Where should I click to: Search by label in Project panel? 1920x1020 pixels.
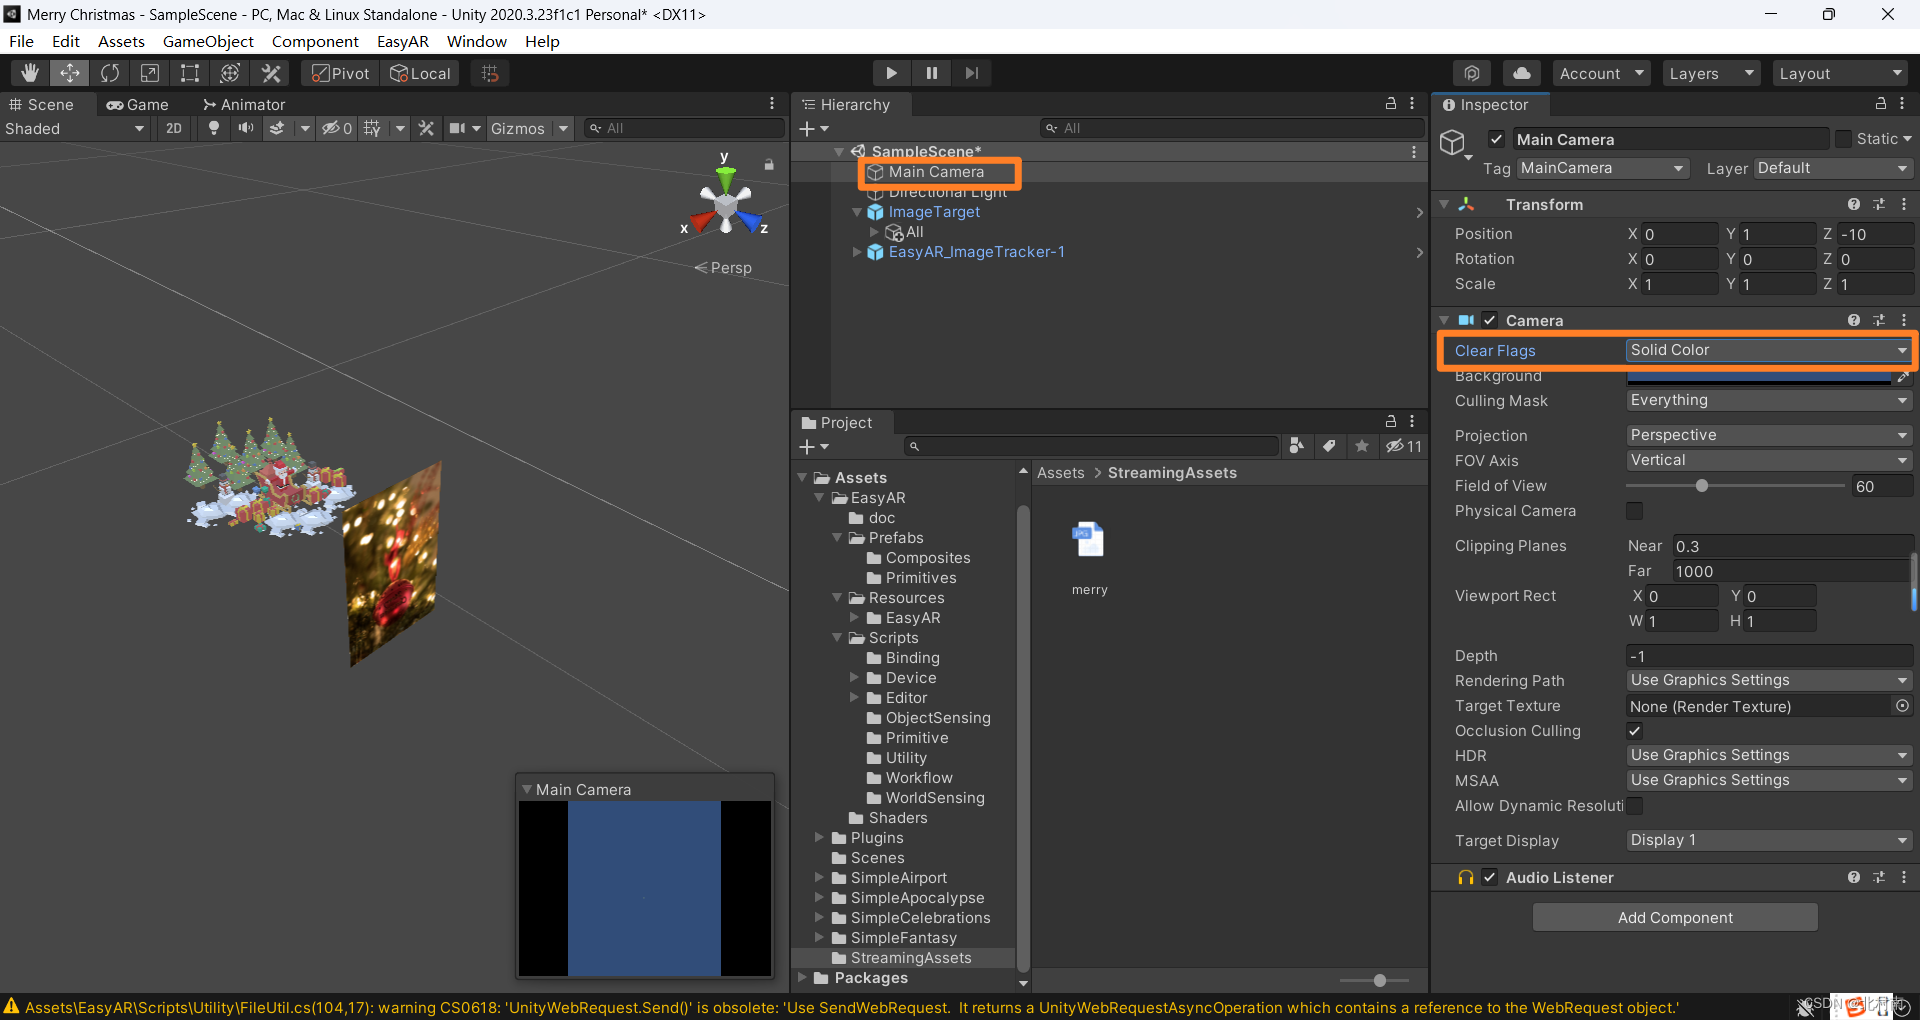pos(1329,446)
